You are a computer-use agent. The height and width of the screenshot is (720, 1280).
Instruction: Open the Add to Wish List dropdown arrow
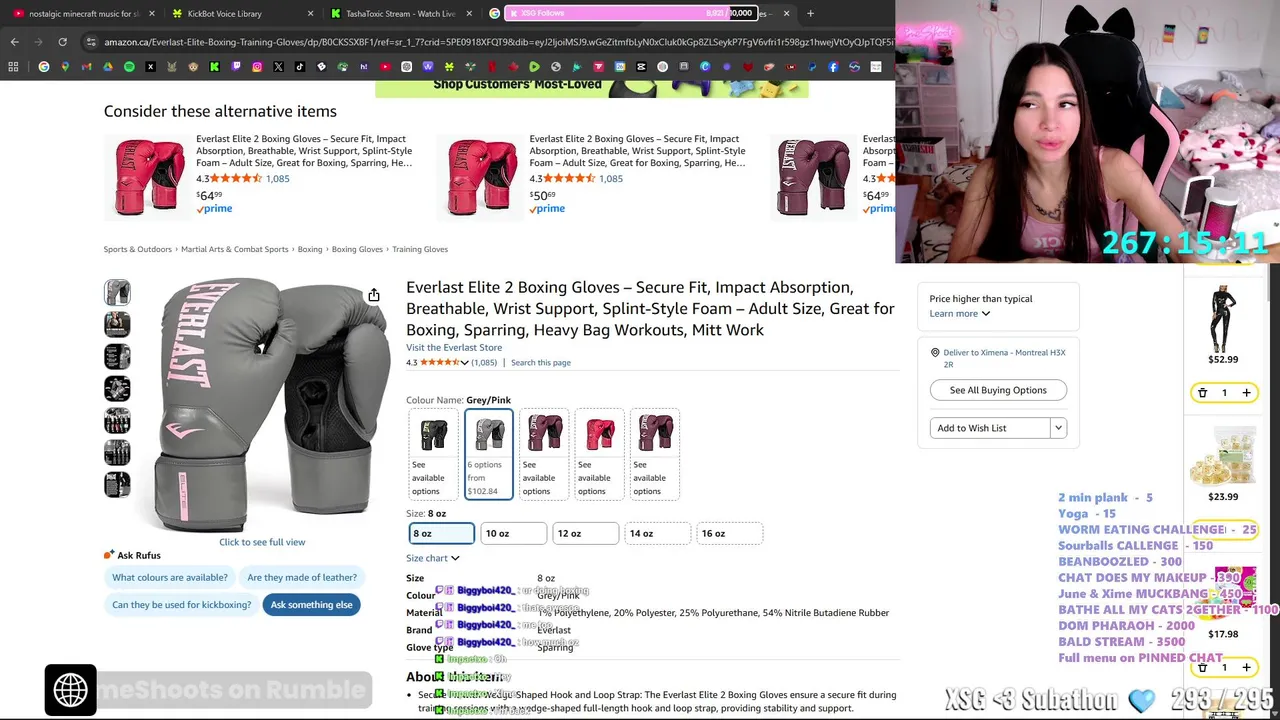click(1058, 428)
